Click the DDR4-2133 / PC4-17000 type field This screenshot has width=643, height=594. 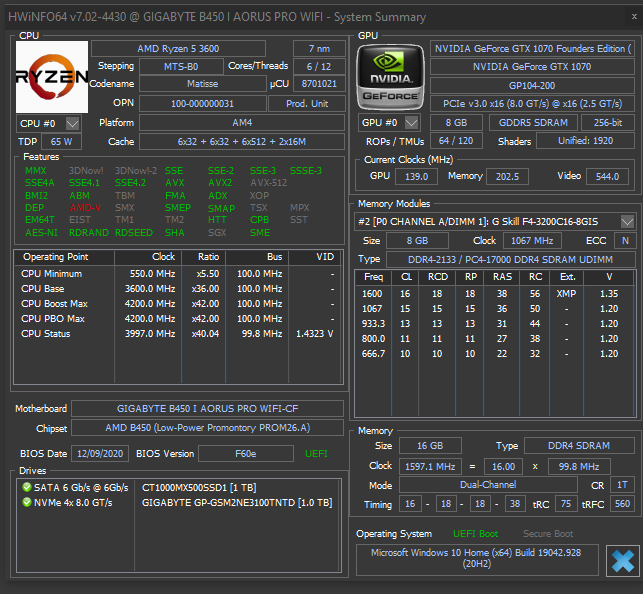[x=510, y=260]
